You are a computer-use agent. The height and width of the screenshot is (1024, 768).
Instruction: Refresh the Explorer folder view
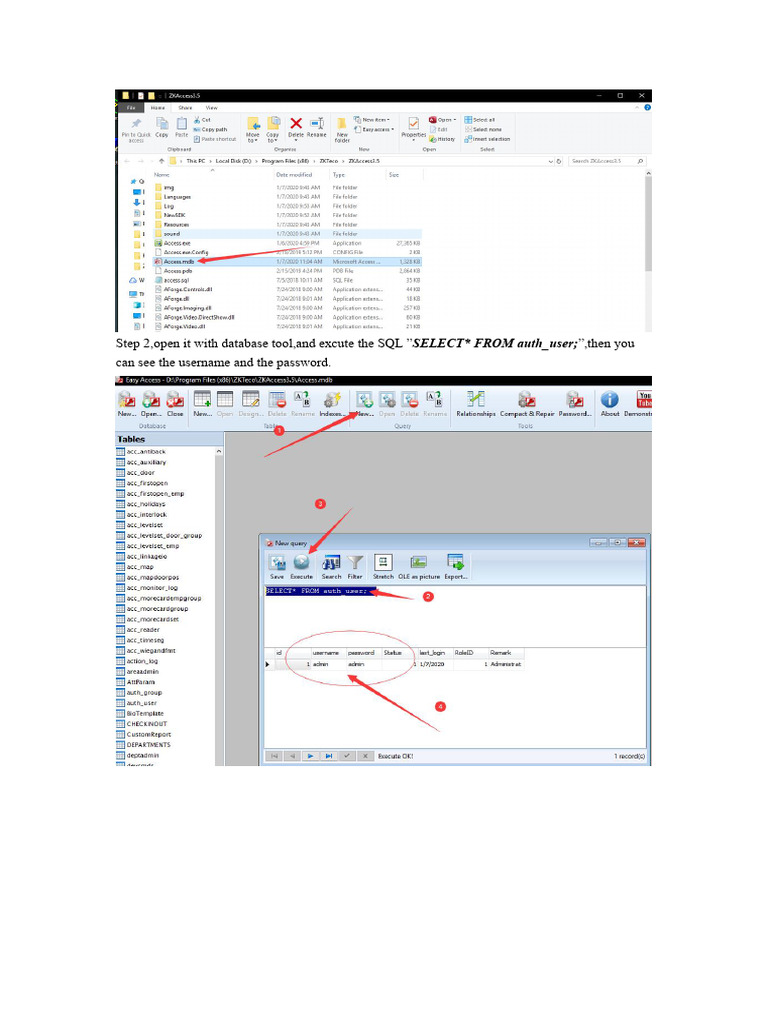tap(559, 161)
